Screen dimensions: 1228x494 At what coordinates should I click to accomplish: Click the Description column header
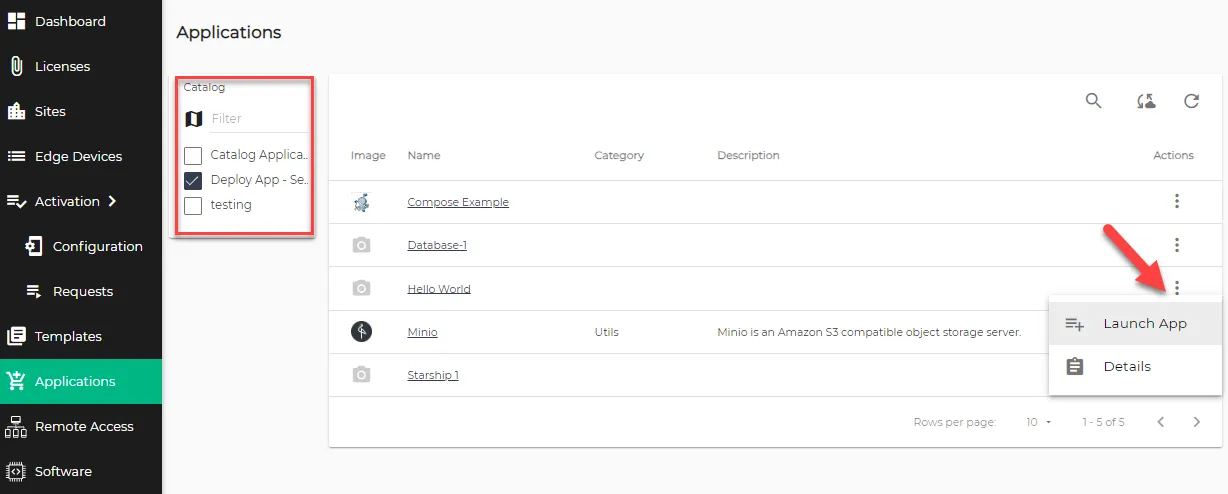(x=748, y=155)
